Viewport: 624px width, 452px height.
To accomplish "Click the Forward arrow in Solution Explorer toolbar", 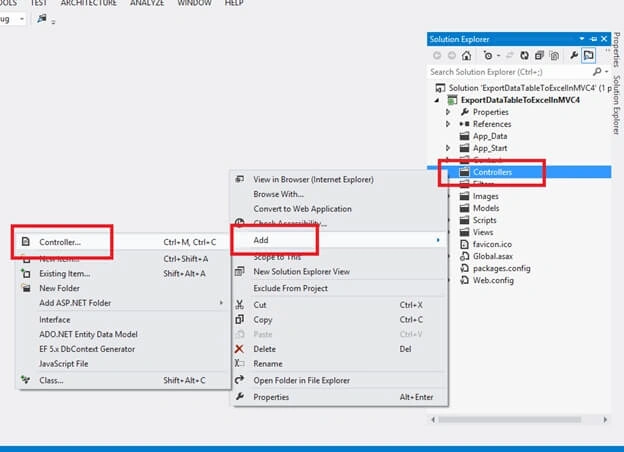I will tap(452, 56).
